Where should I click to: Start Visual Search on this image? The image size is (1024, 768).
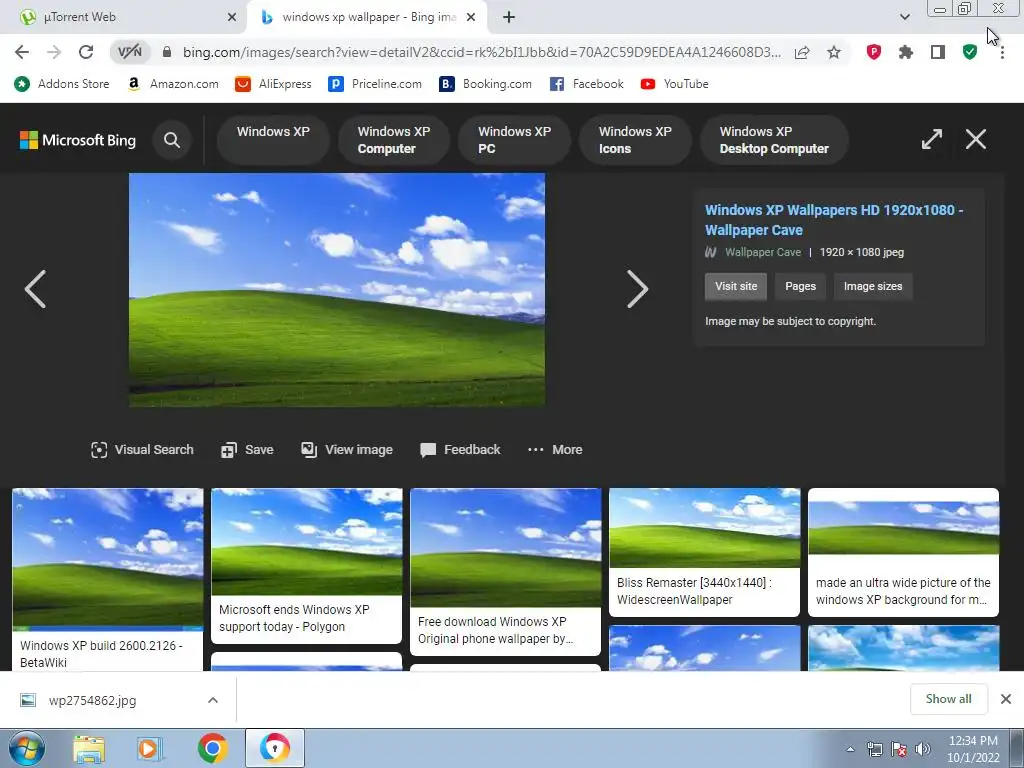[x=142, y=450]
